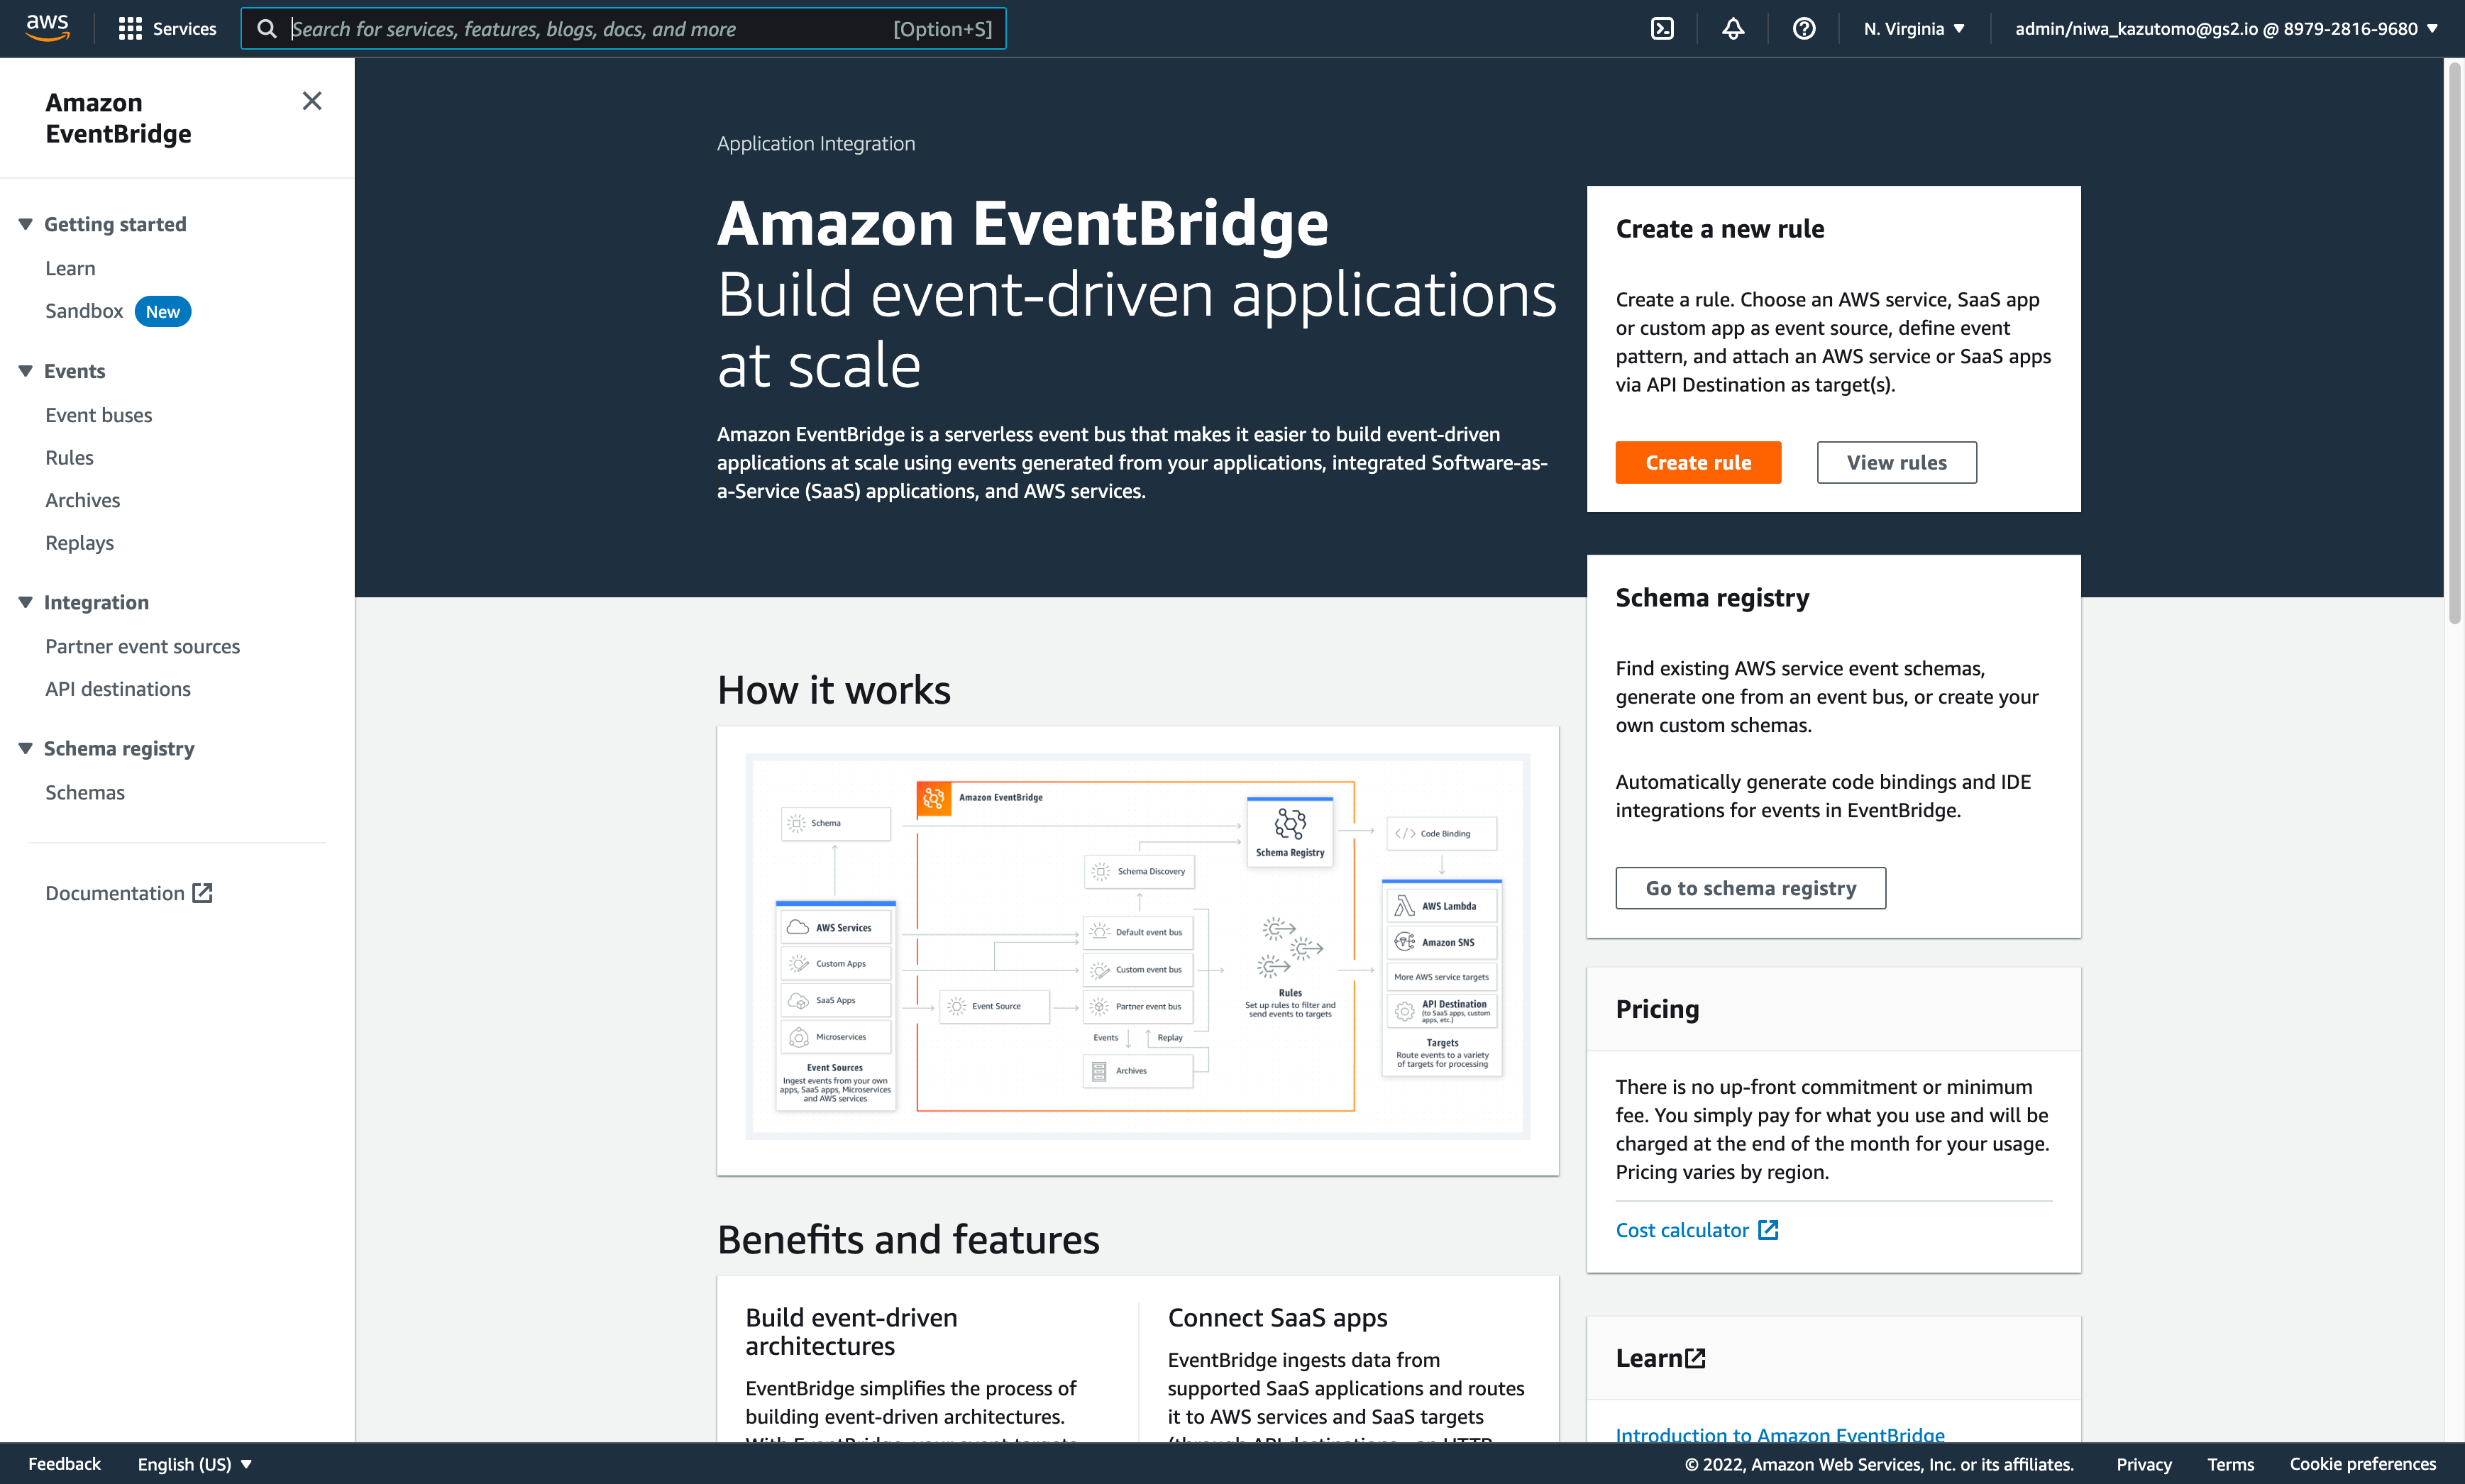Go to Event buses
This screenshot has width=2465, height=1484.
[99, 415]
